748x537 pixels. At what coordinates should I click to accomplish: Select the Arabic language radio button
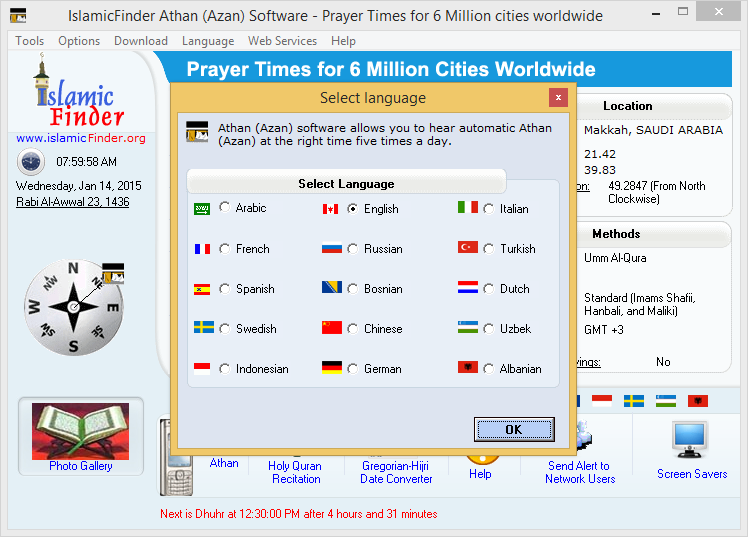(225, 208)
